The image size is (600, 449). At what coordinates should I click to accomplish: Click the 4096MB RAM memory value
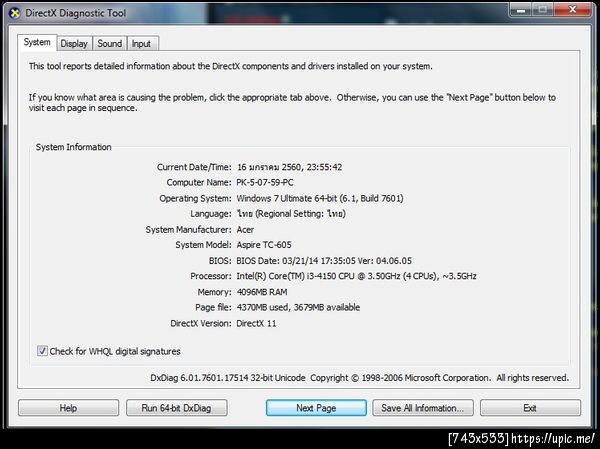coord(262,292)
